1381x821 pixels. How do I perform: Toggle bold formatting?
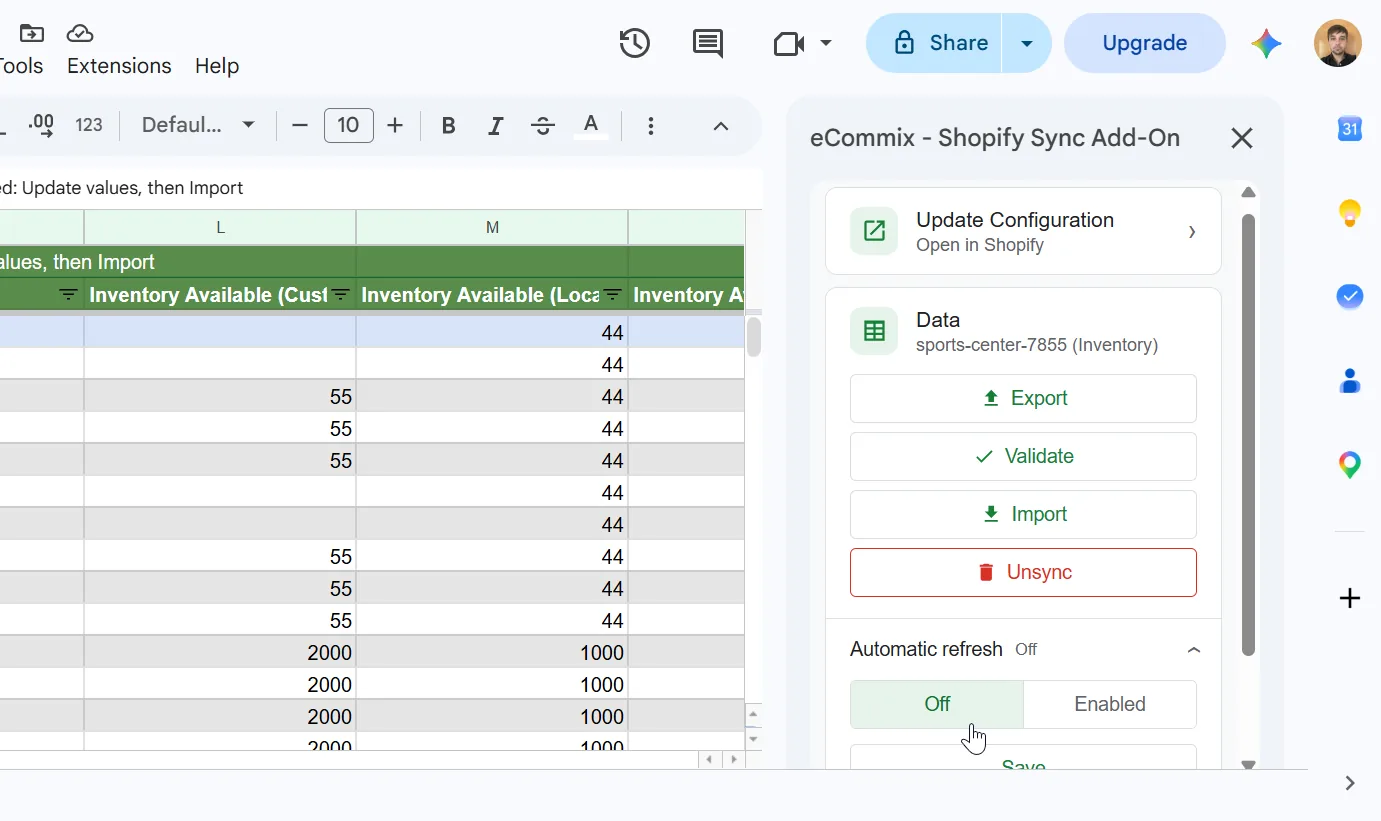(x=448, y=125)
